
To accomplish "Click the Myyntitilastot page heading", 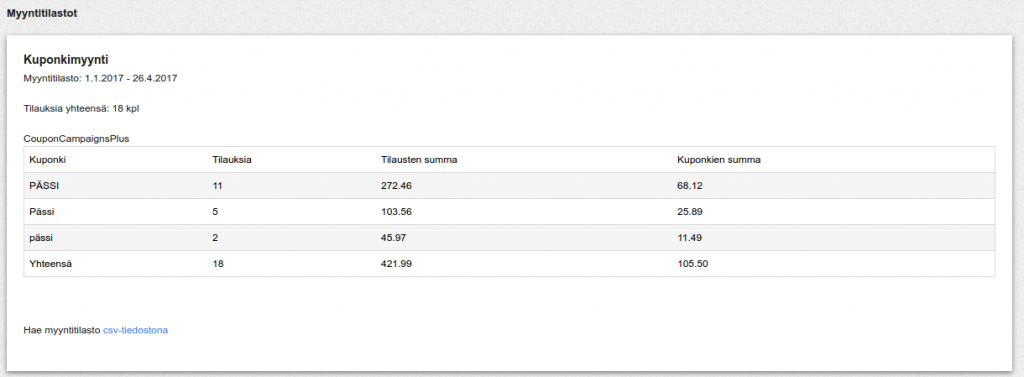I will coord(42,13).
